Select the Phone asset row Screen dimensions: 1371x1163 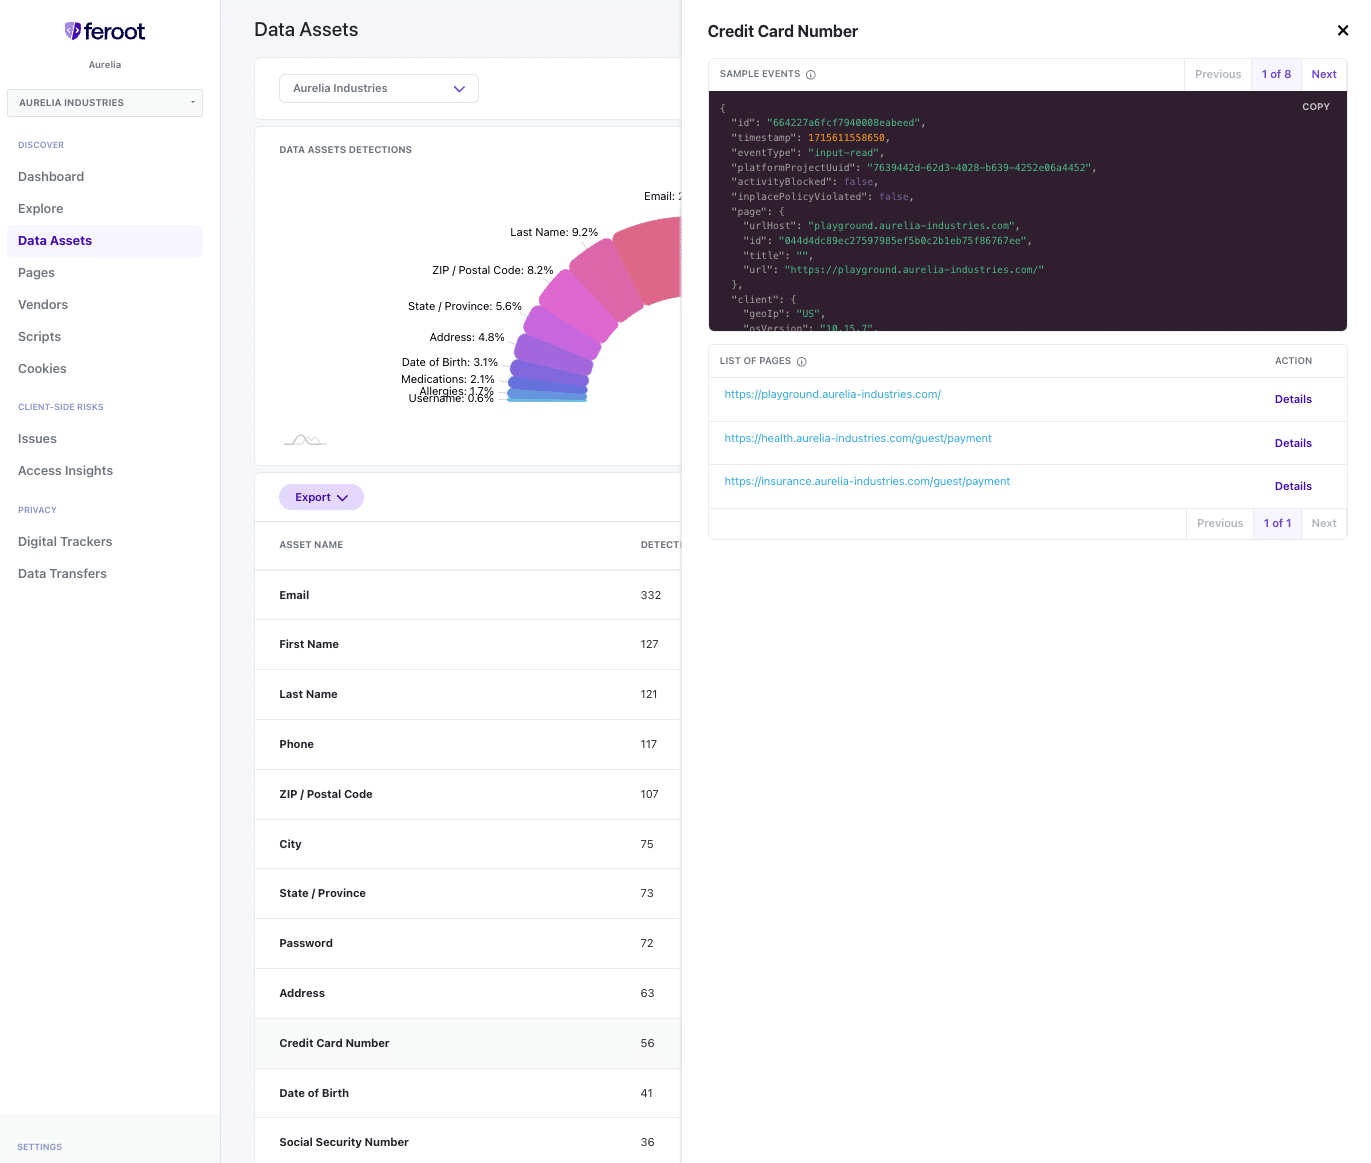point(468,745)
